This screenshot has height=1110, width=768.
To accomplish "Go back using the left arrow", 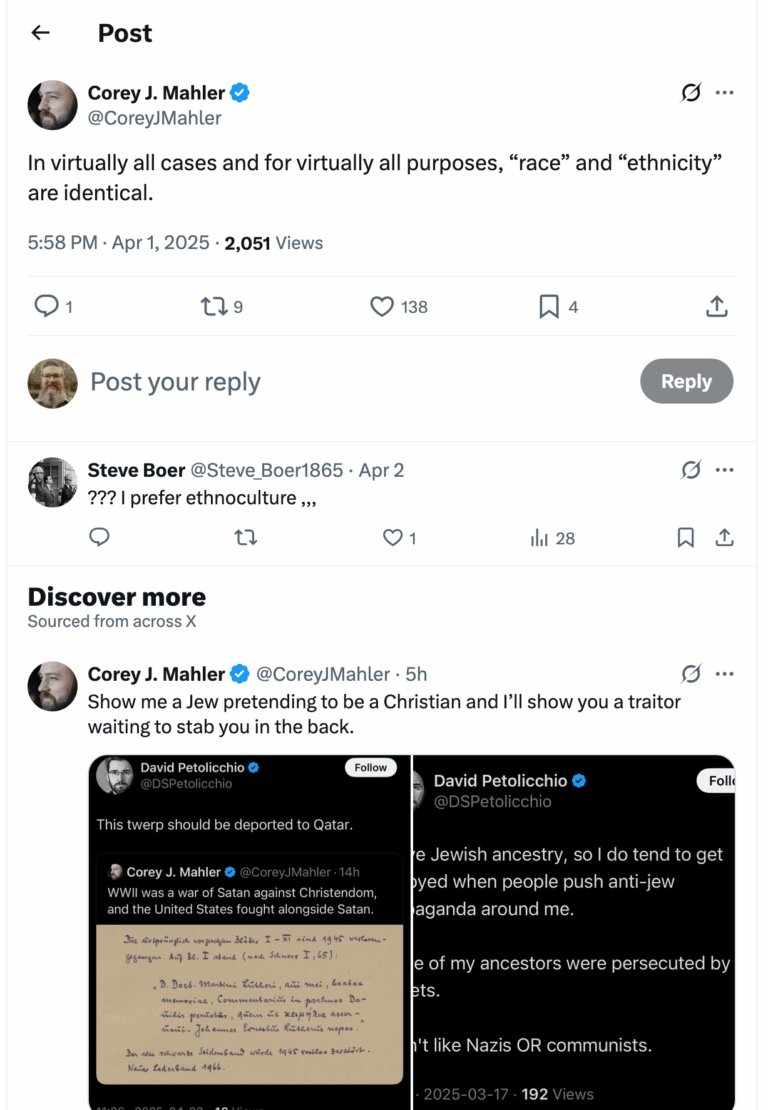I will [x=40, y=33].
